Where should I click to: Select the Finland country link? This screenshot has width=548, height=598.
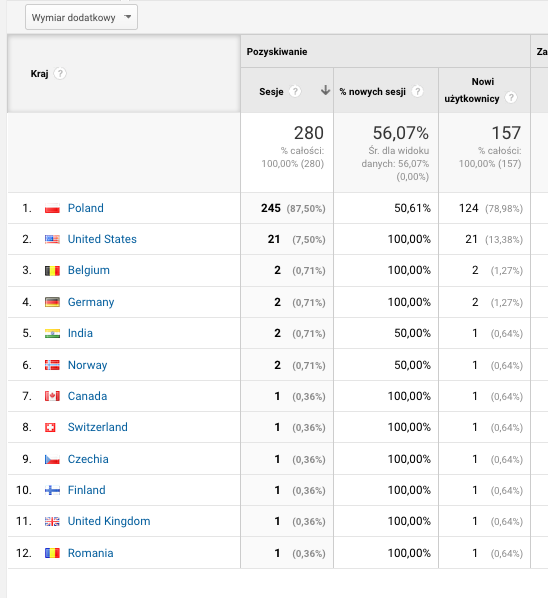87,490
